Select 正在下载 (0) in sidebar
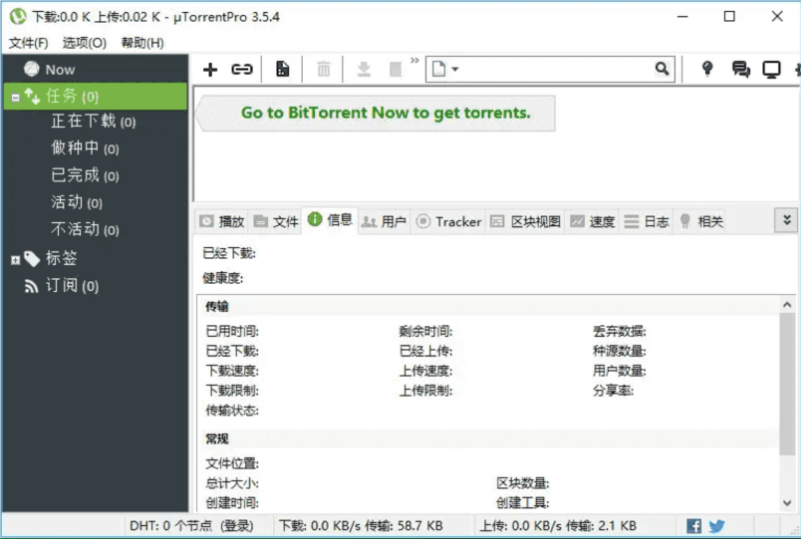 coord(93,122)
